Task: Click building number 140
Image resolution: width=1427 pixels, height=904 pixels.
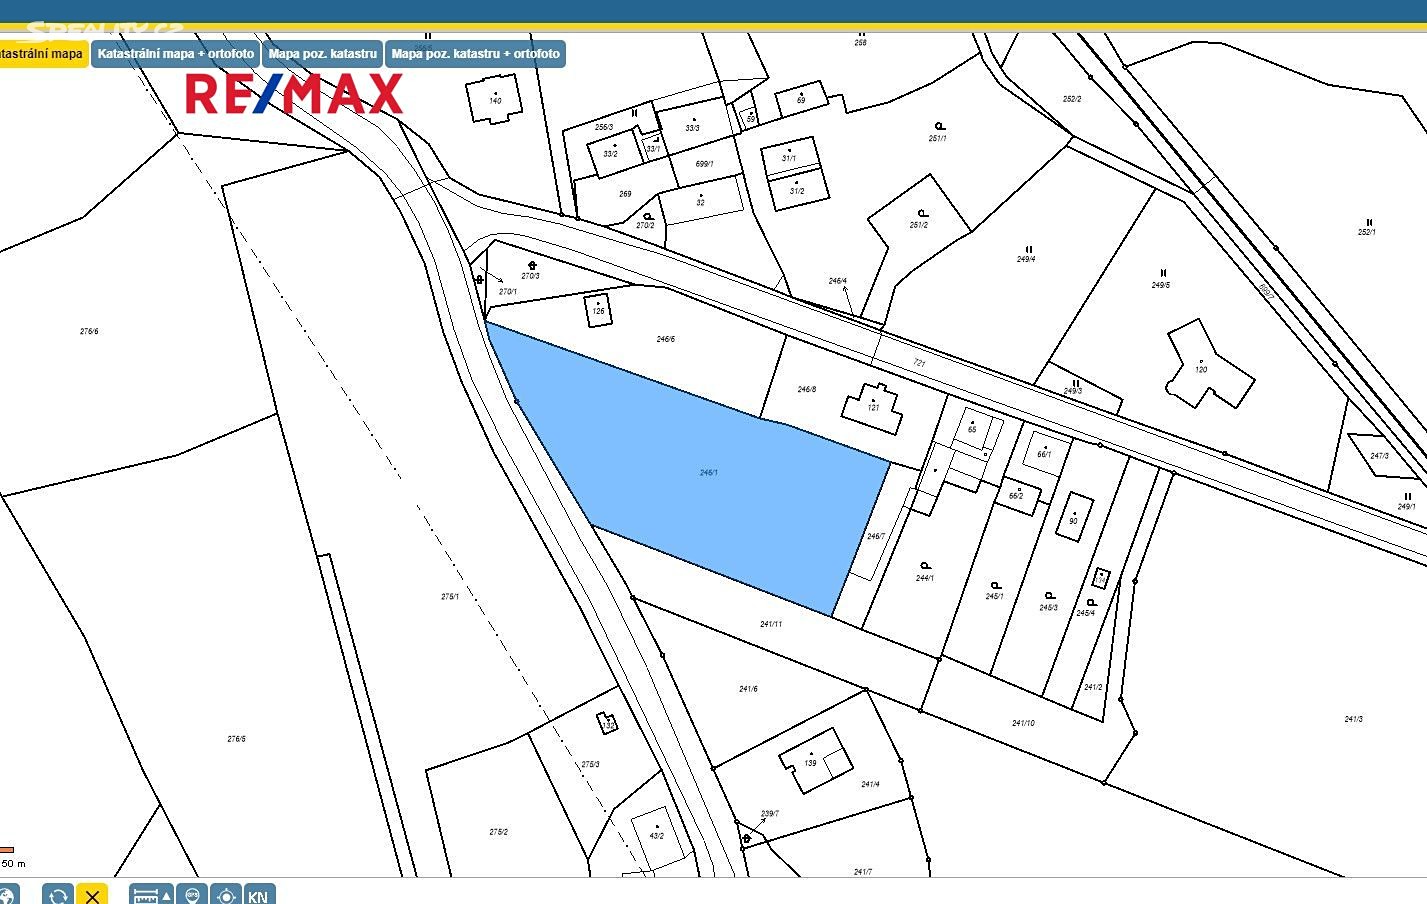Action: pyautogui.click(x=495, y=101)
